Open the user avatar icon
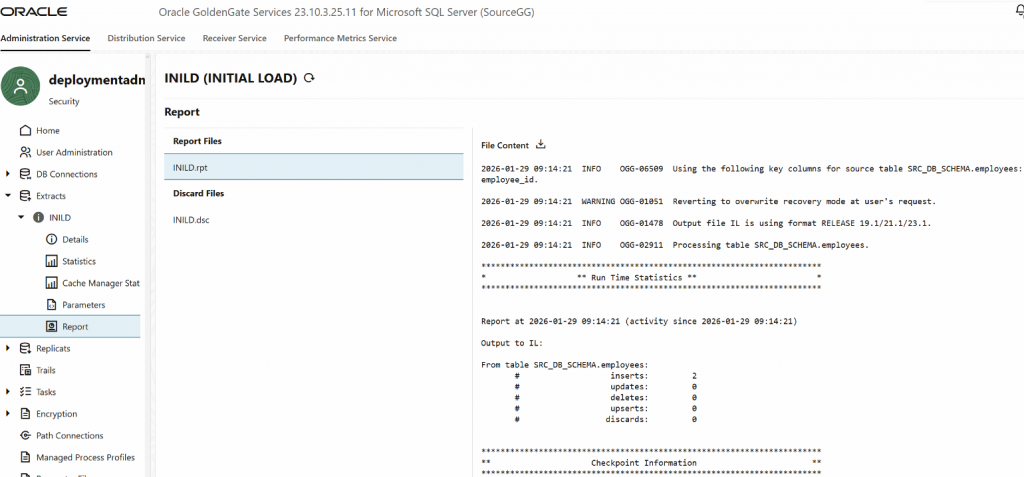This screenshot has width=1024, height=477. (x=21, y=86)
